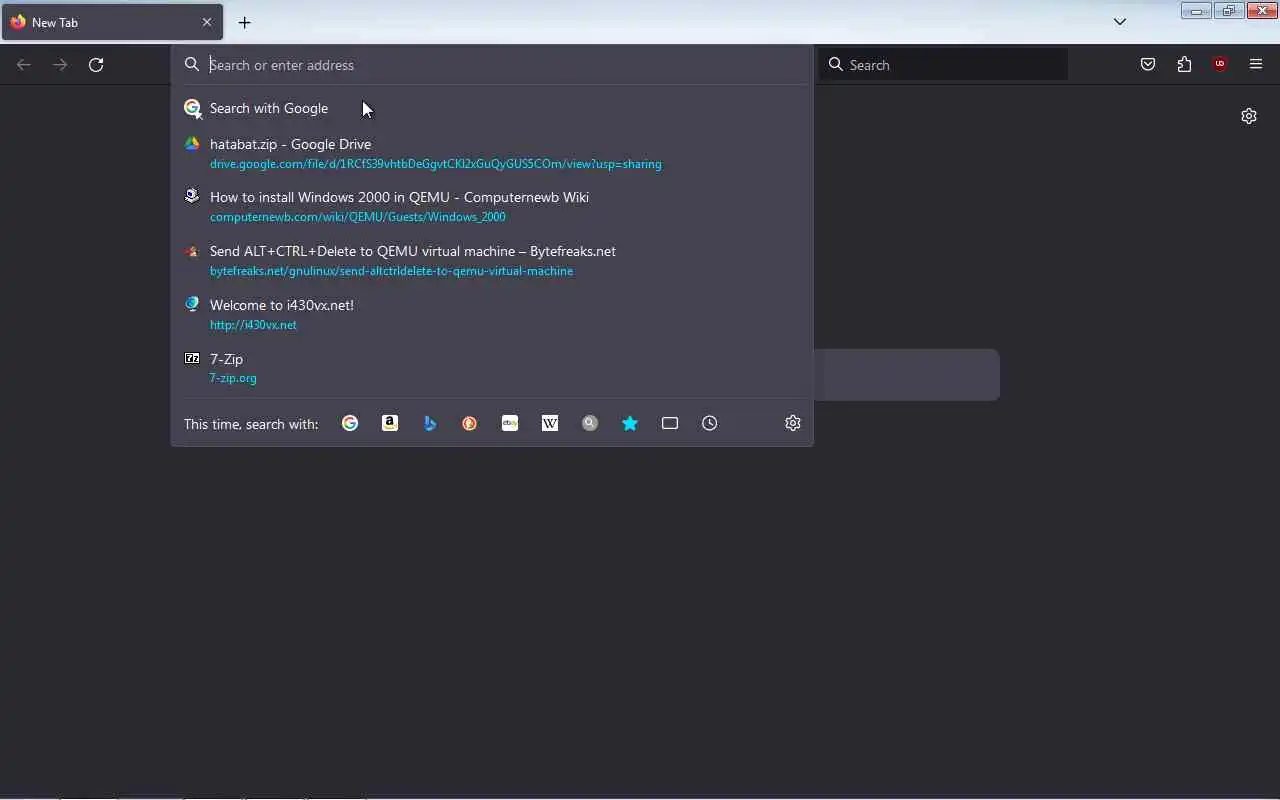Close the New Tab tab
The height and width of the screenshot is (800, 1280).
click(207, 22)
